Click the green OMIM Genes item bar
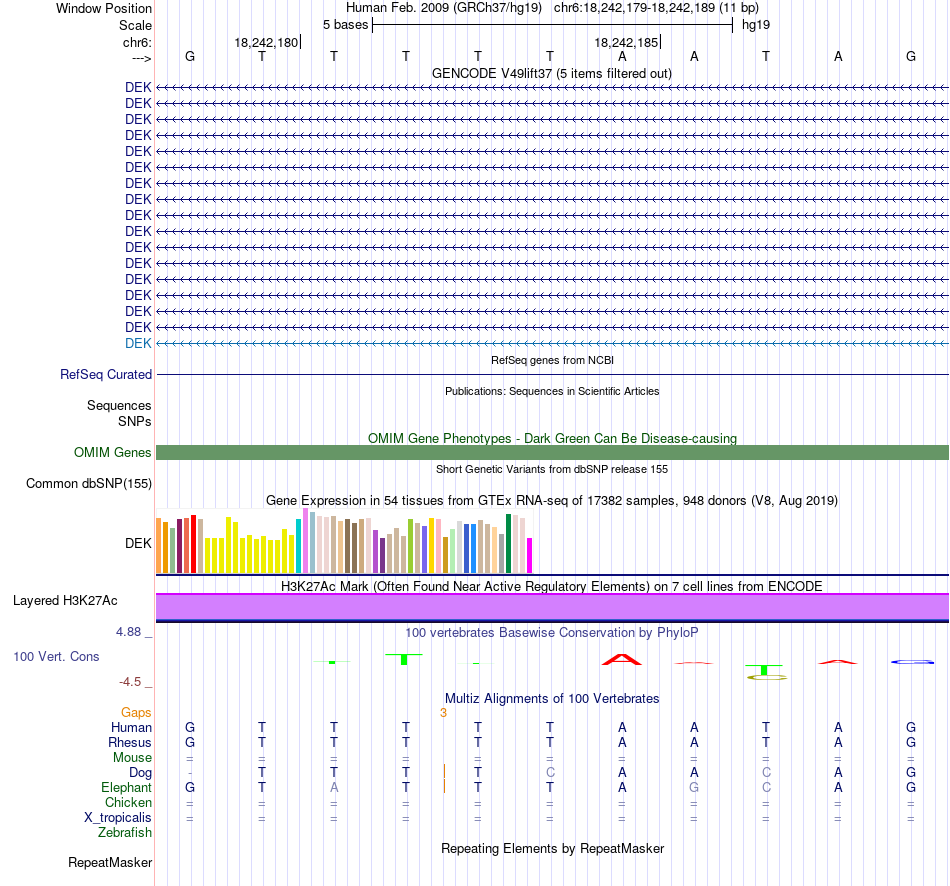 pos(552,453)
